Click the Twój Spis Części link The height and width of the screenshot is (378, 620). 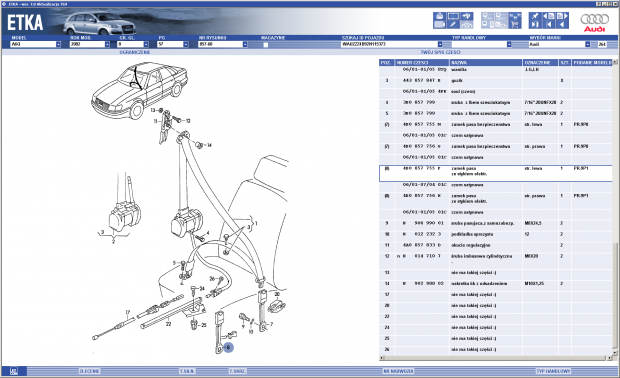[x=440, y=52]
